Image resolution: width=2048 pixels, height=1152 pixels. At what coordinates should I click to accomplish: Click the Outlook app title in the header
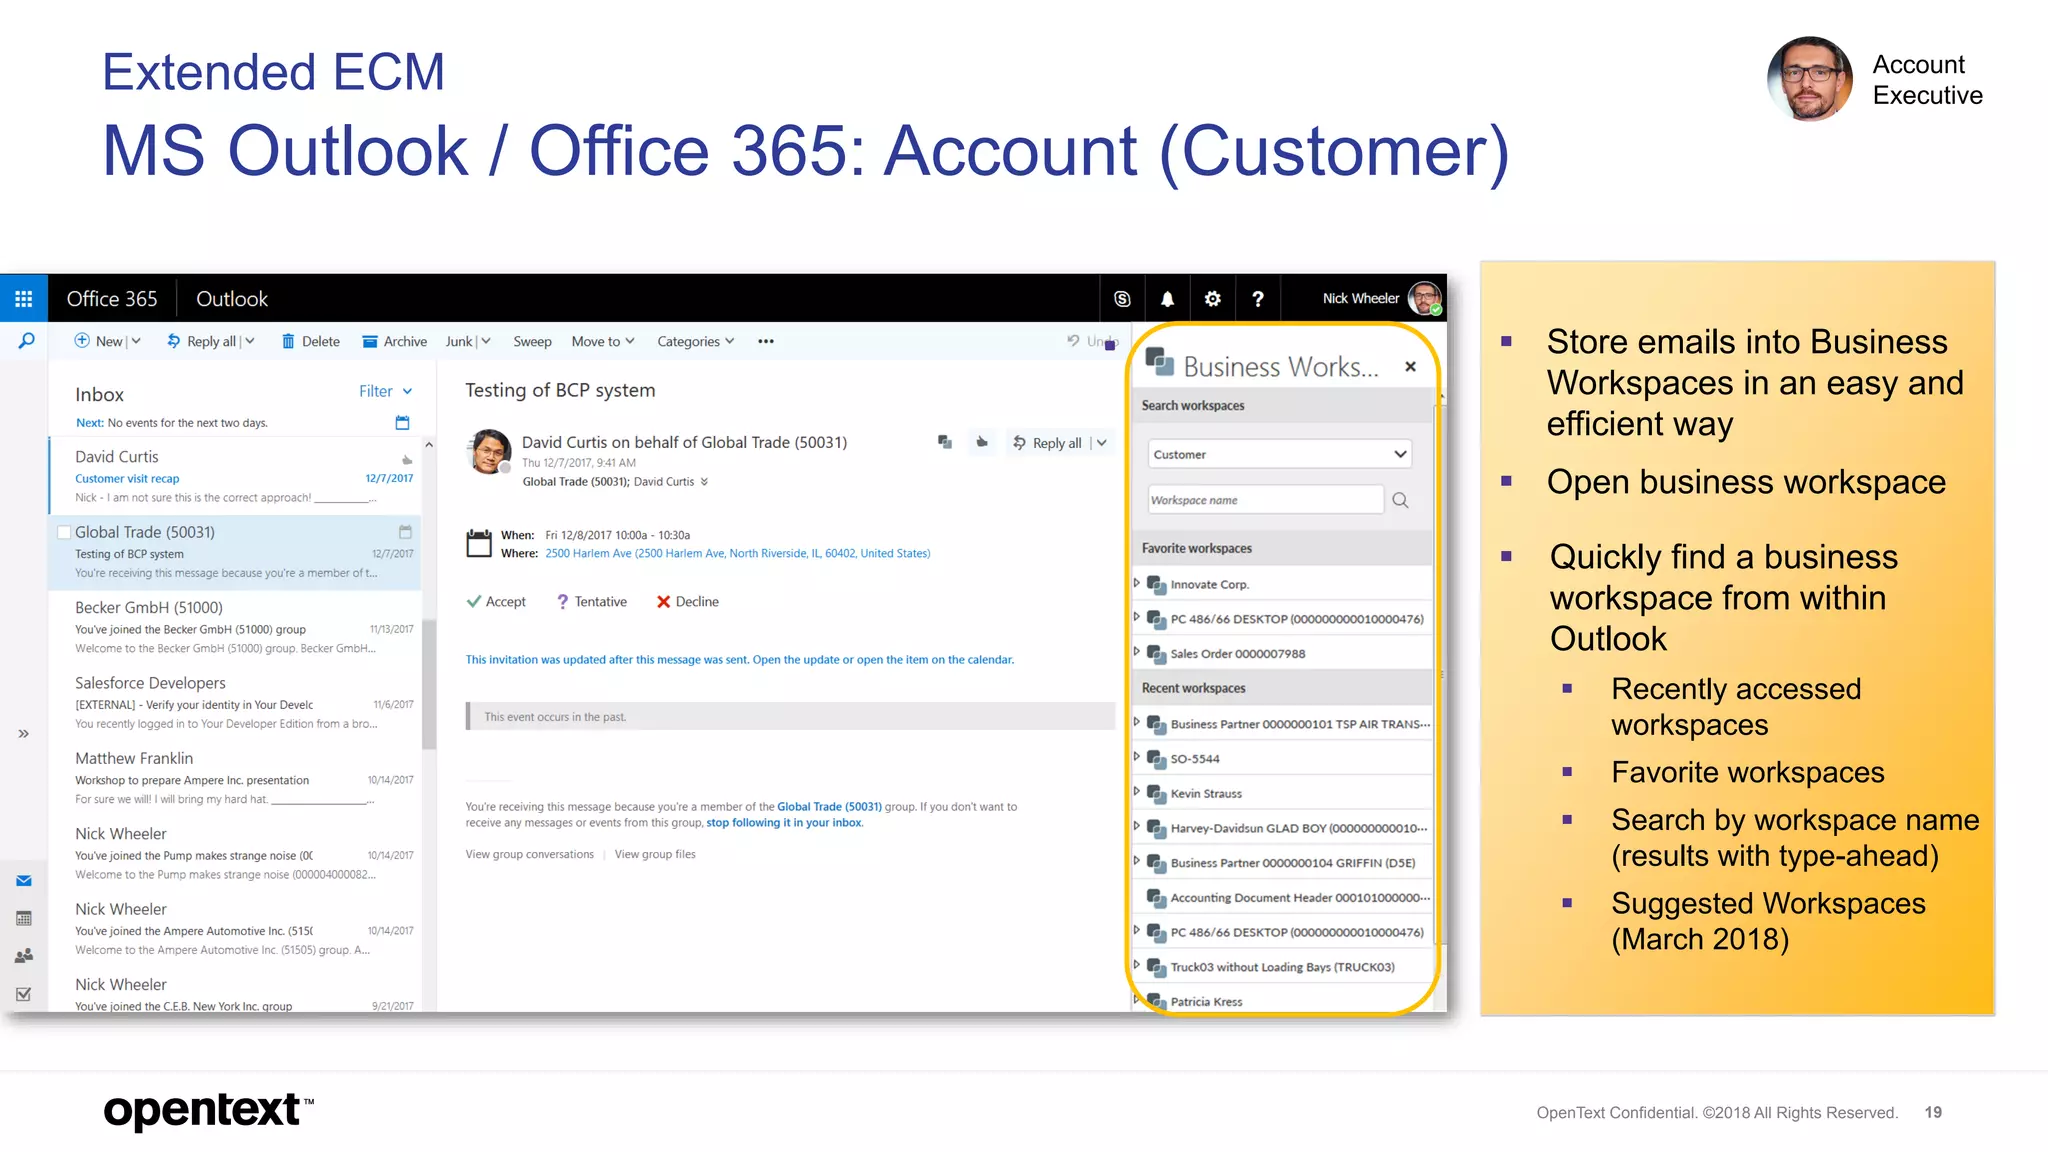(232, 299)
